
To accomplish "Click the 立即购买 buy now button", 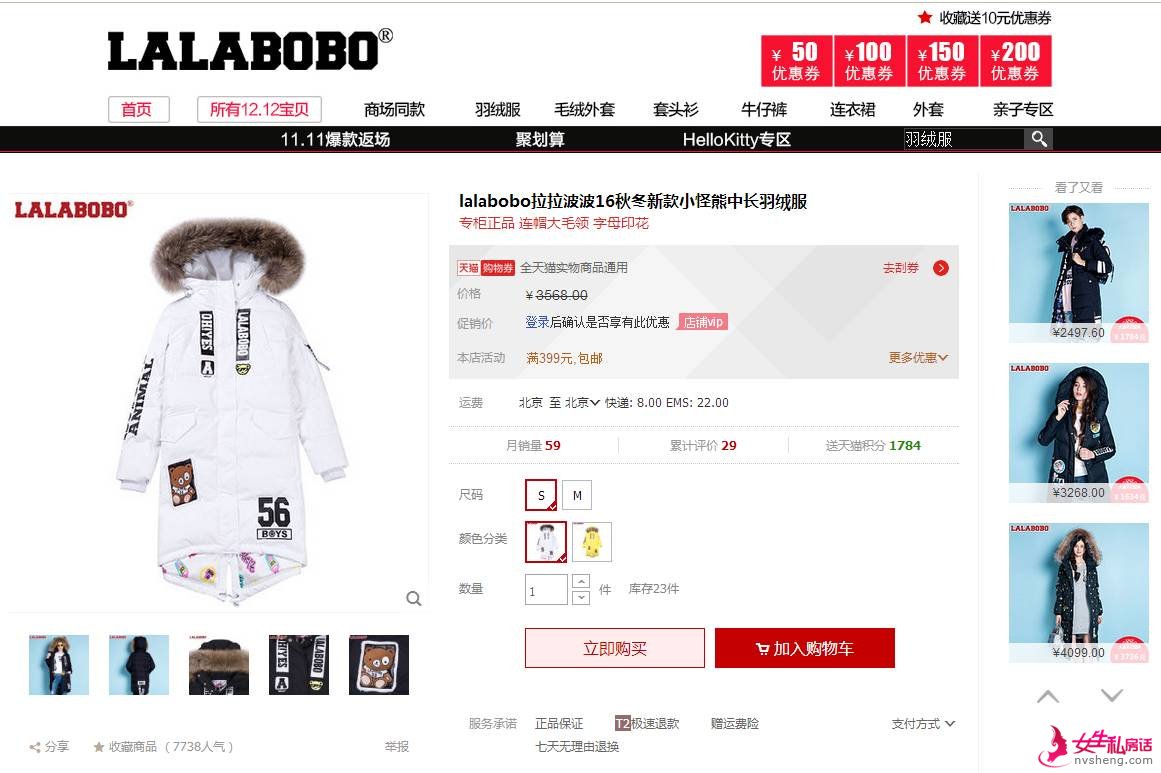I will point(615,649).
